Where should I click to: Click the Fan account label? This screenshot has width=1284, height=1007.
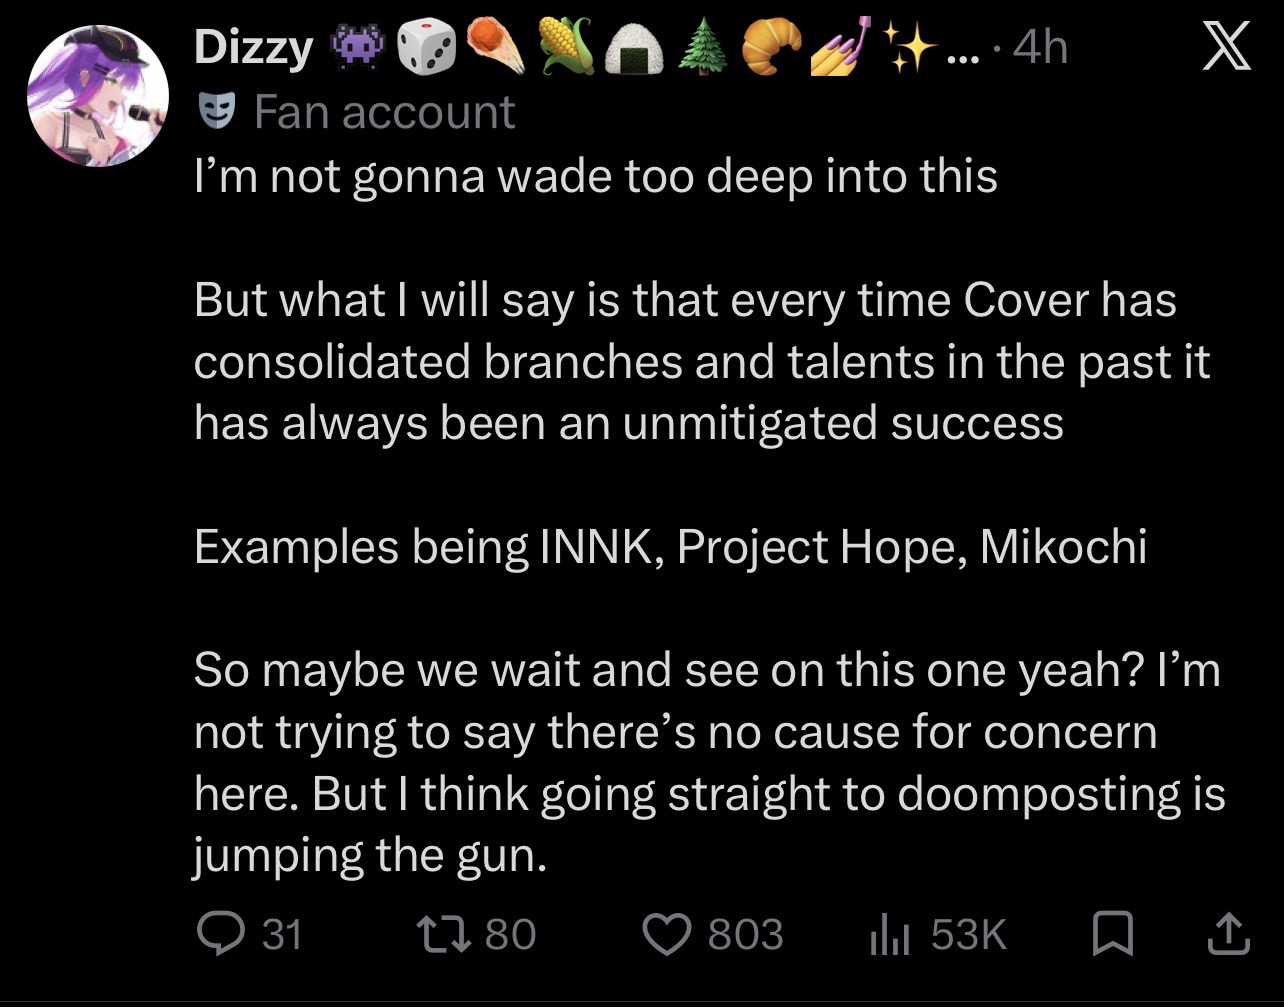coord(384,111)
